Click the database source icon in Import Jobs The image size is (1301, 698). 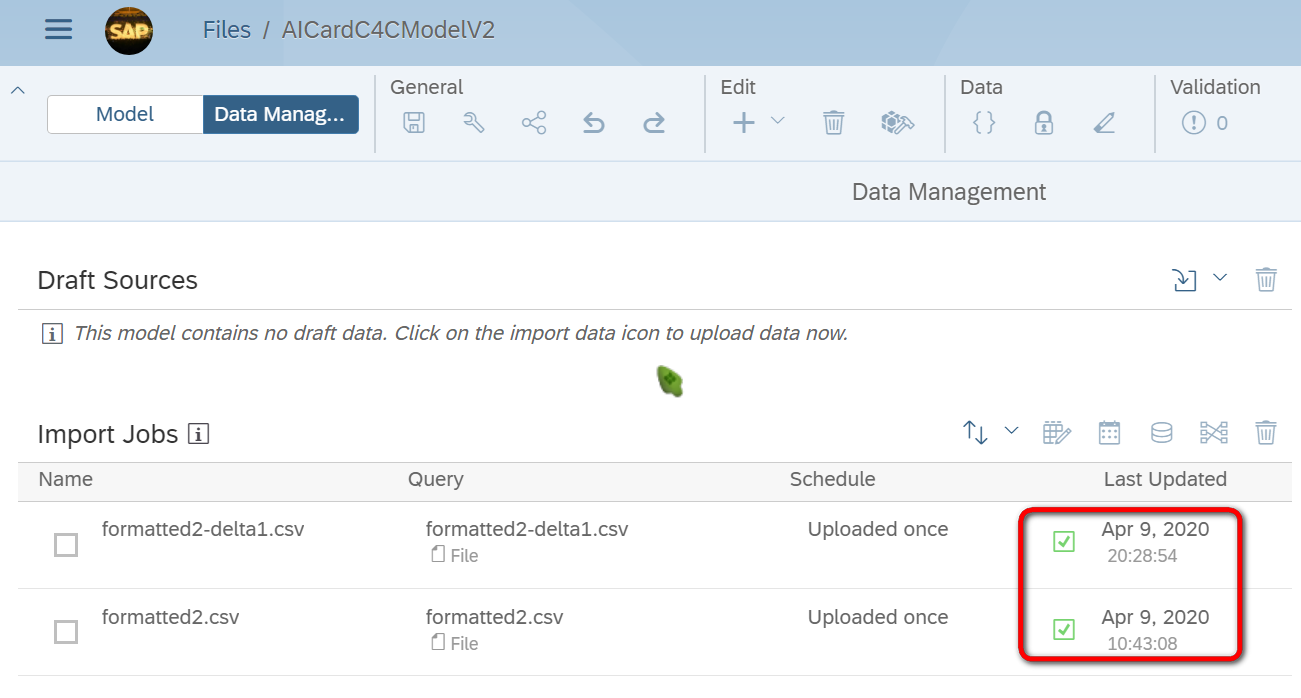pyautogui.click(x=1161, y=433)
